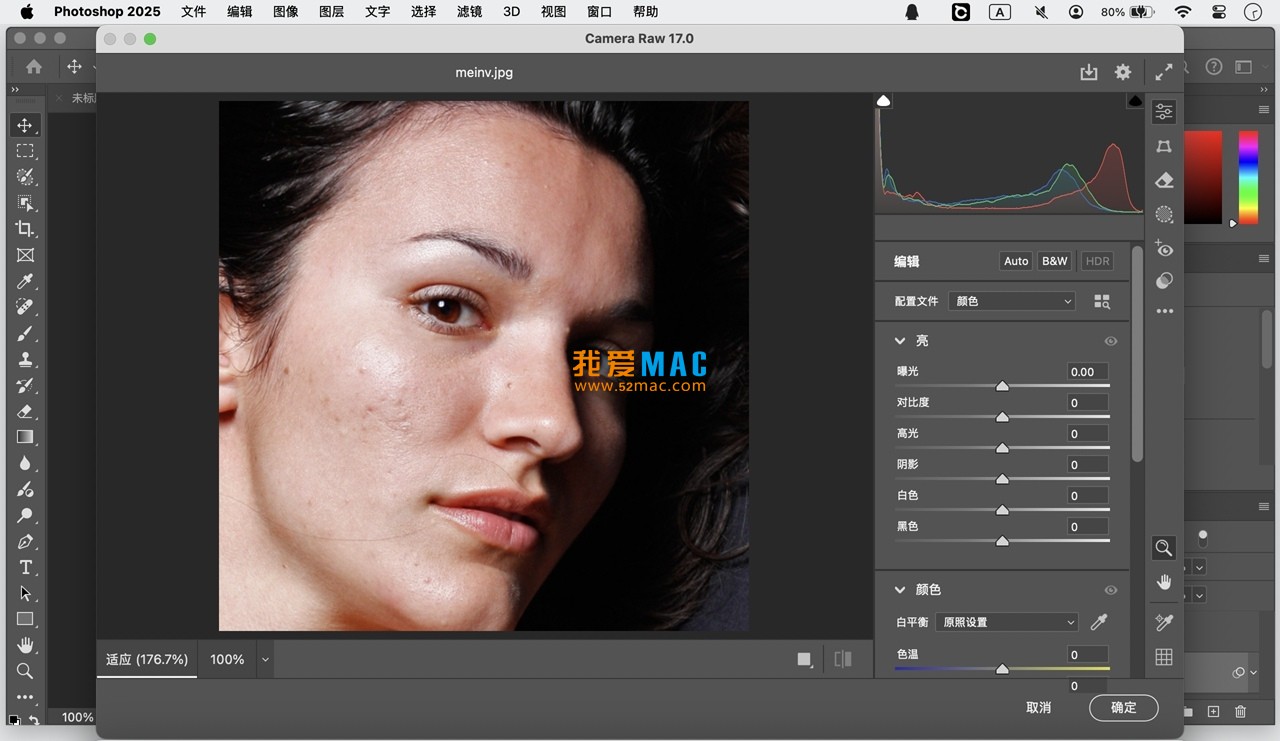Image resolution: width=1280 pixels, height=741 pixels.
Task: Open the Masking panel in Camera Raw
Action: [1163, 214]
